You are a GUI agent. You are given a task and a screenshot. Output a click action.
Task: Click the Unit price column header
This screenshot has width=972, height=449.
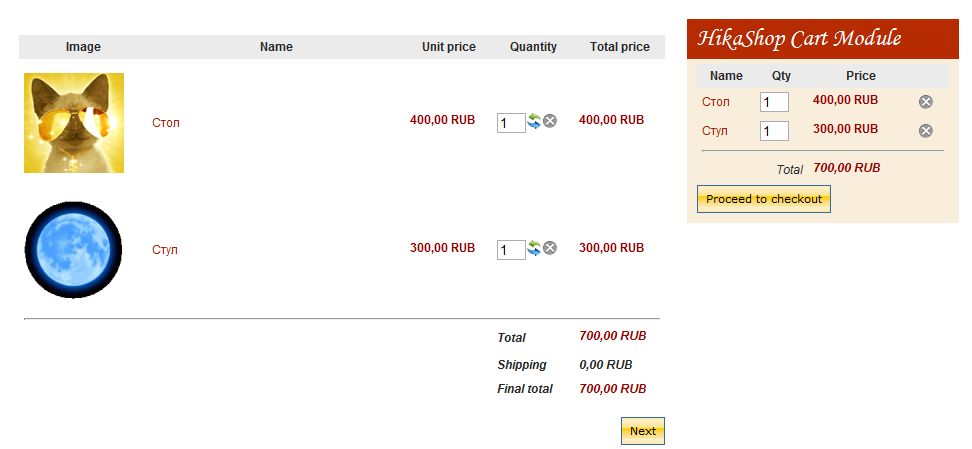tap(449, 47)
